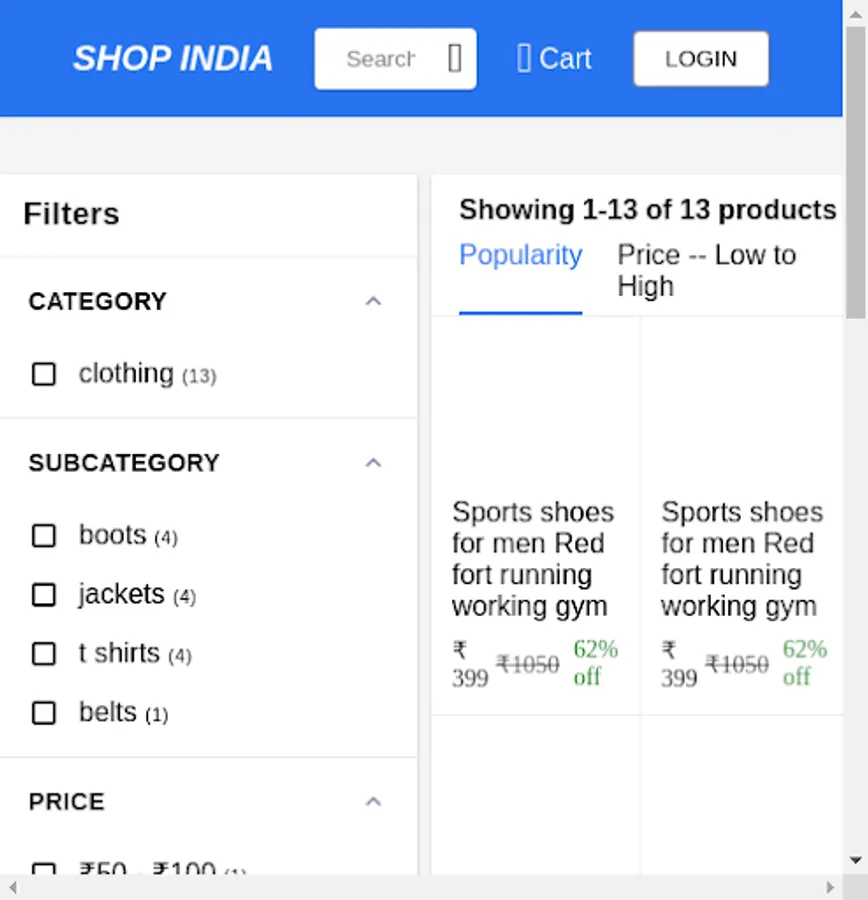868x900 pixels.
Task: Switch to the Popularity sorting tab
Action: pos(520,255)
